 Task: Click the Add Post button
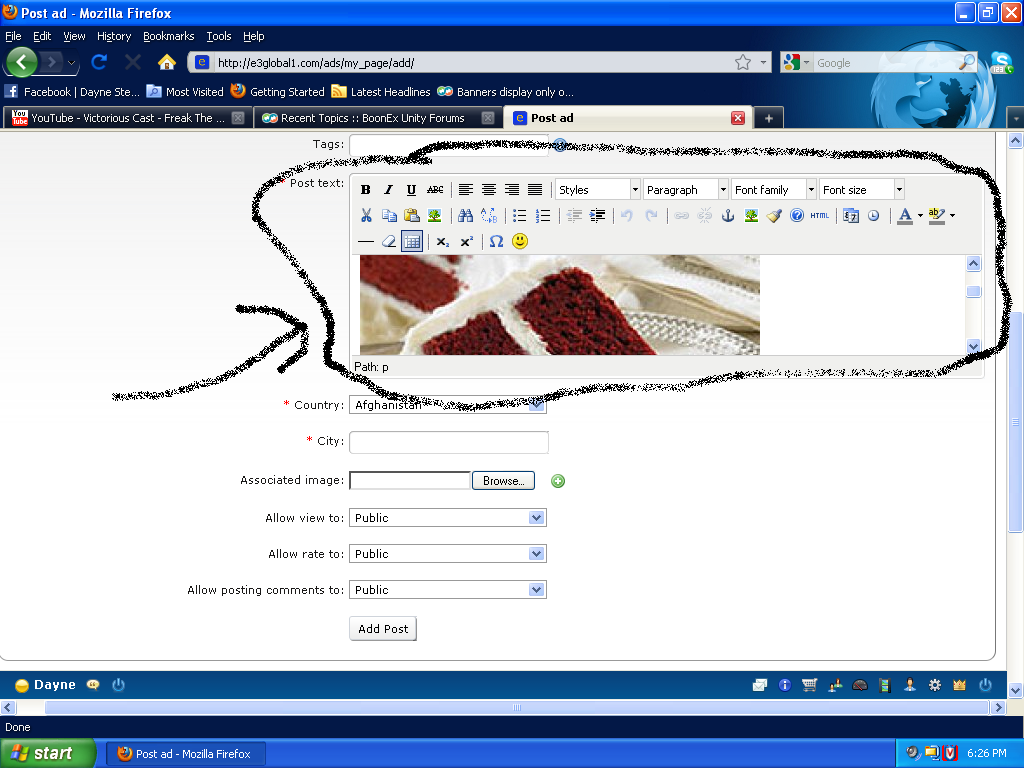[x=383, y=629]
